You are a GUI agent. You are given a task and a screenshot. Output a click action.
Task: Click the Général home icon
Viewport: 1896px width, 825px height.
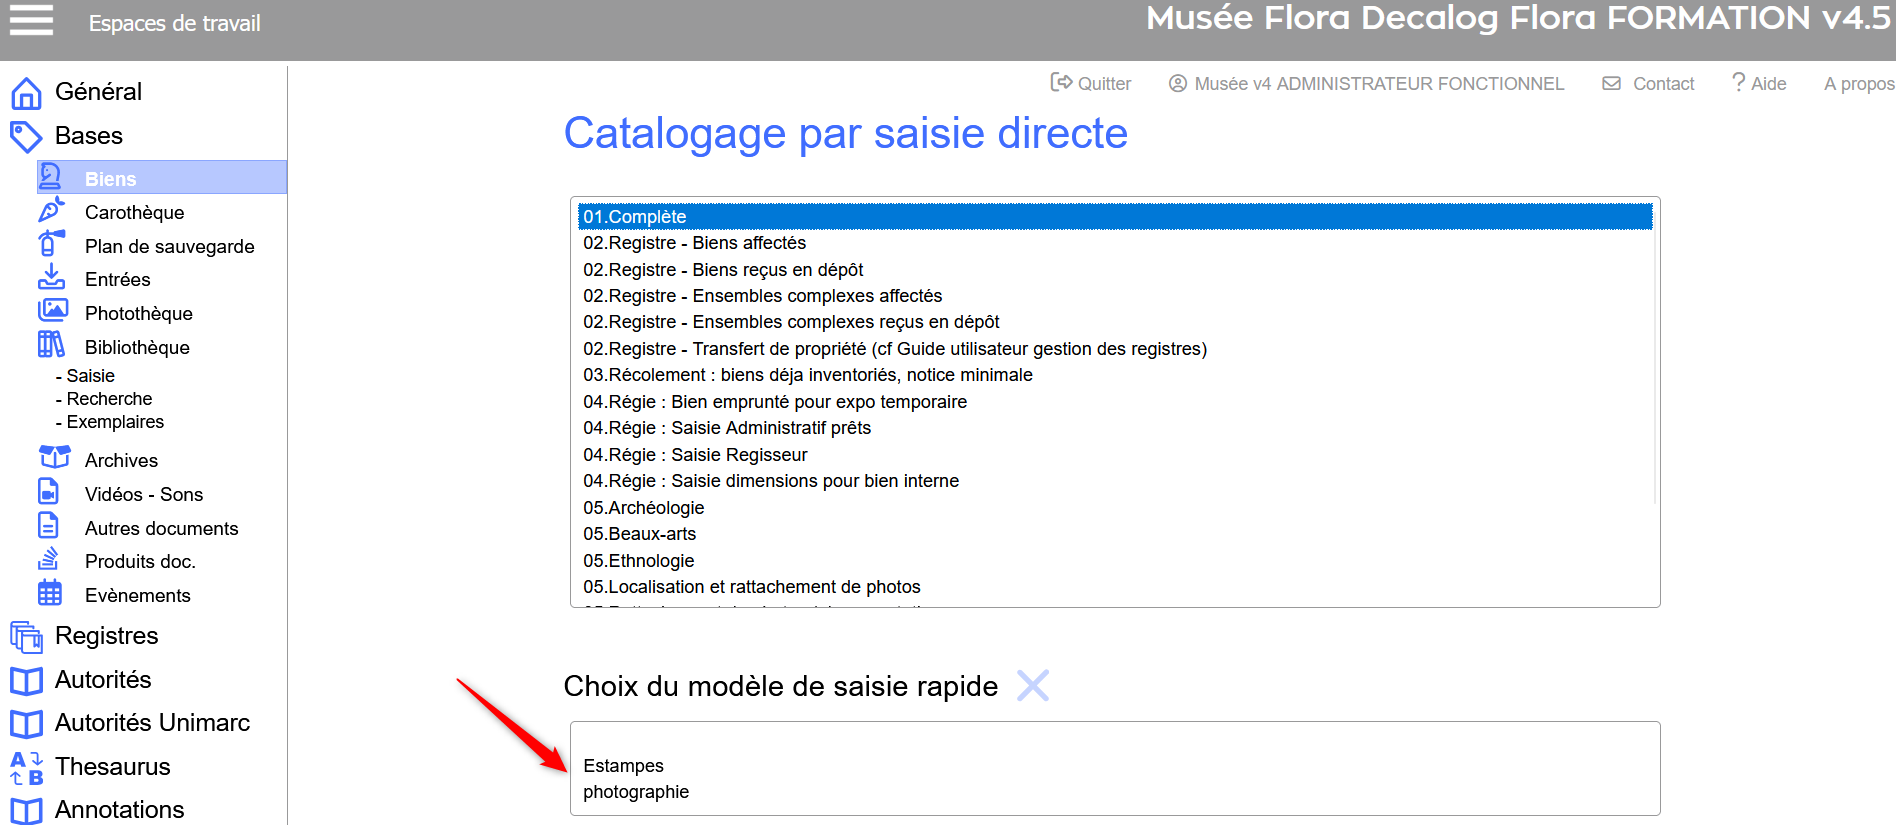tap(26, 93)
